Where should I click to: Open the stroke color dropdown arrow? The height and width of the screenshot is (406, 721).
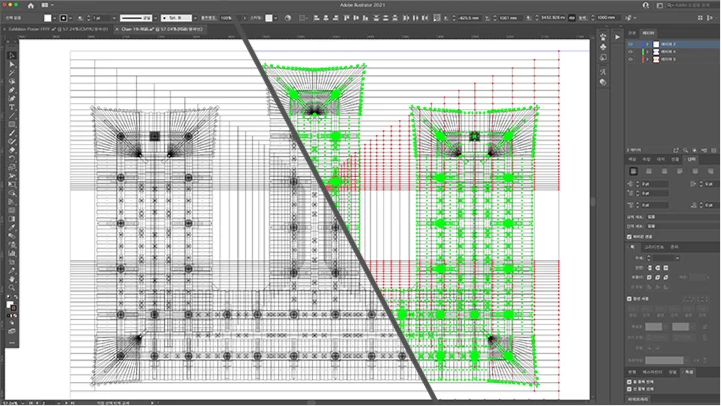click(x=70, y=18)
